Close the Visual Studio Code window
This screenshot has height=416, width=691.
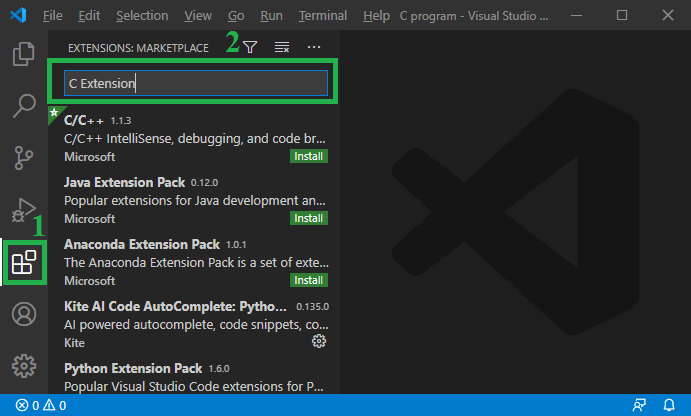[668, 15]
